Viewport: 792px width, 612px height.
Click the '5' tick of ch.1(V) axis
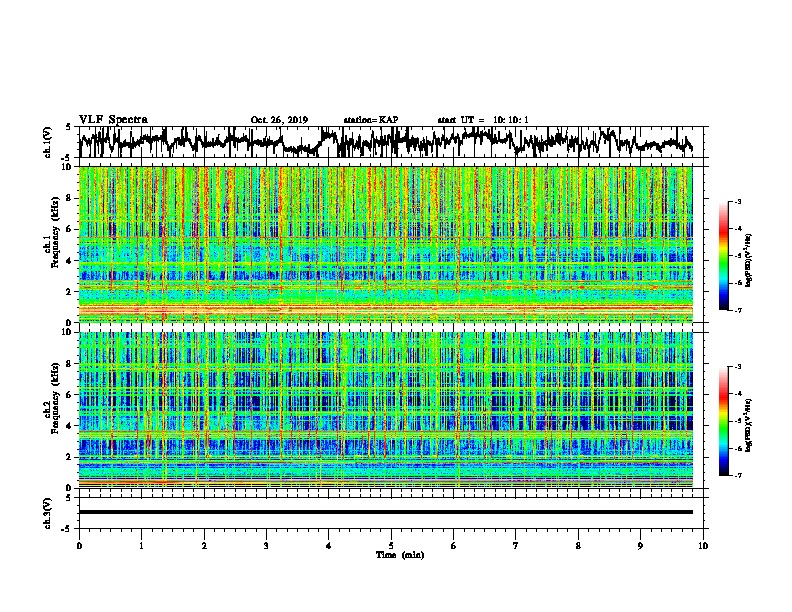69,127
